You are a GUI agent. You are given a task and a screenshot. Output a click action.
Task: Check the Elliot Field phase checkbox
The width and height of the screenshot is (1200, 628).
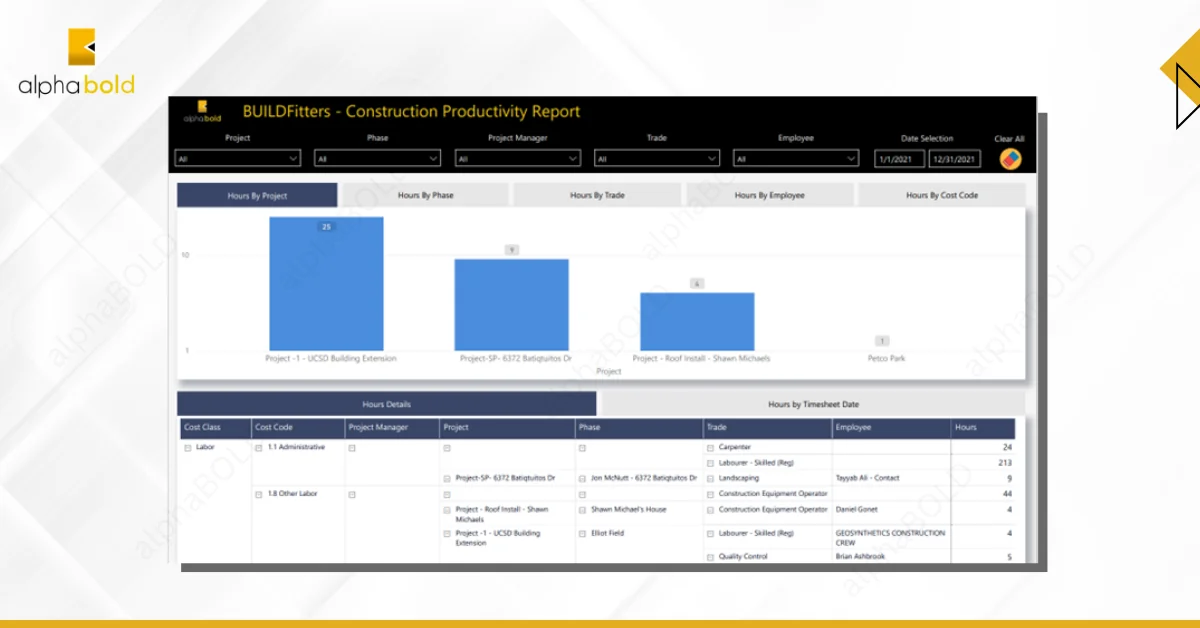click(x=583, y=534)
